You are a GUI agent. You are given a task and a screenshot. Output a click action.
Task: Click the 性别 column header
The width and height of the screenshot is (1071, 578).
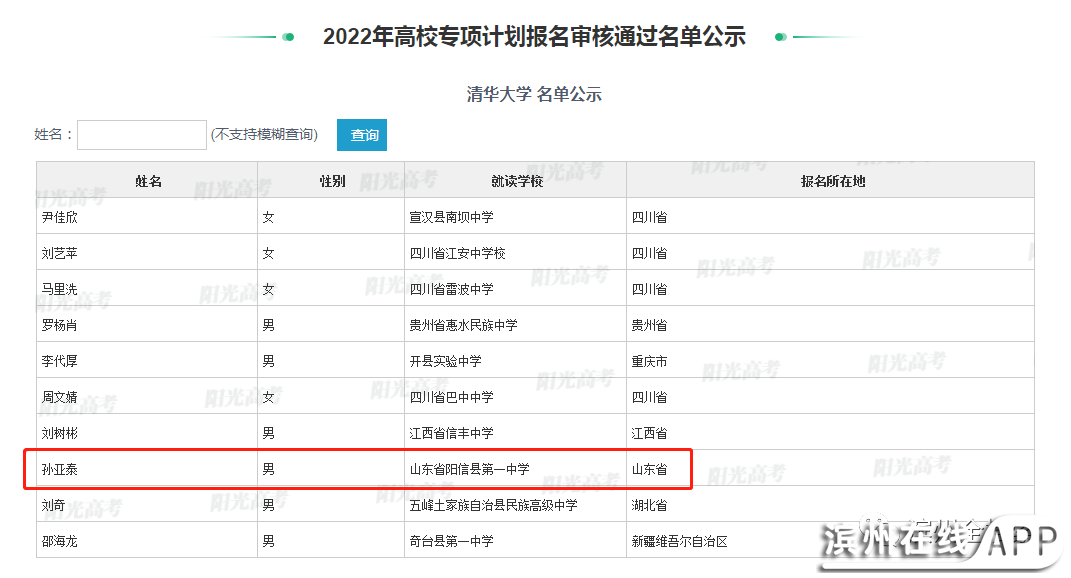(x=332, y=181)
